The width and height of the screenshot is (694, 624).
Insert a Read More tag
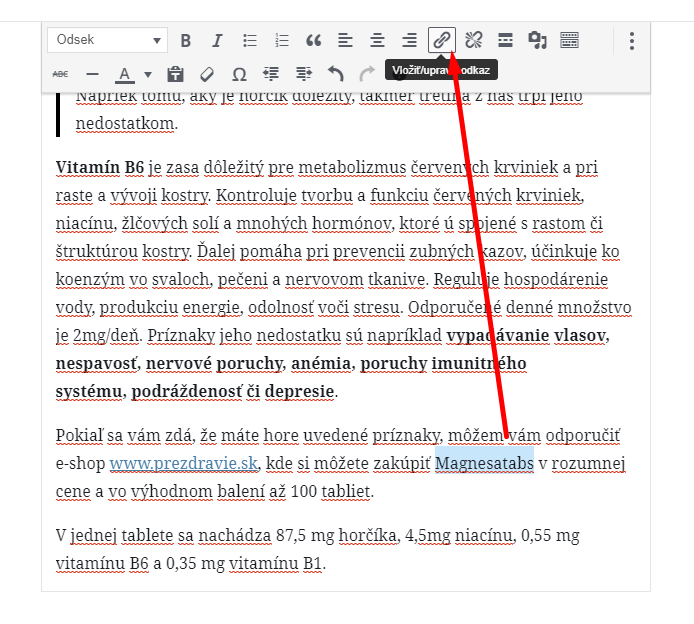[x=505, y=40]
